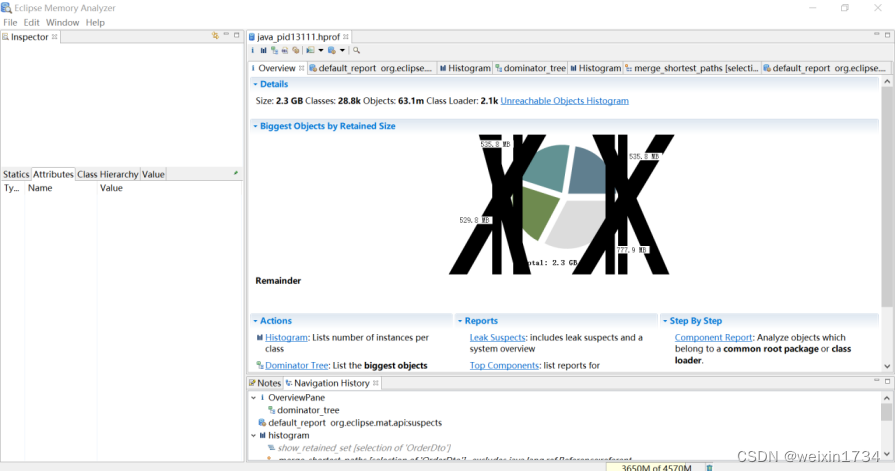
Task: Select the Navigation History tab
Action: (x=331, y=383)
